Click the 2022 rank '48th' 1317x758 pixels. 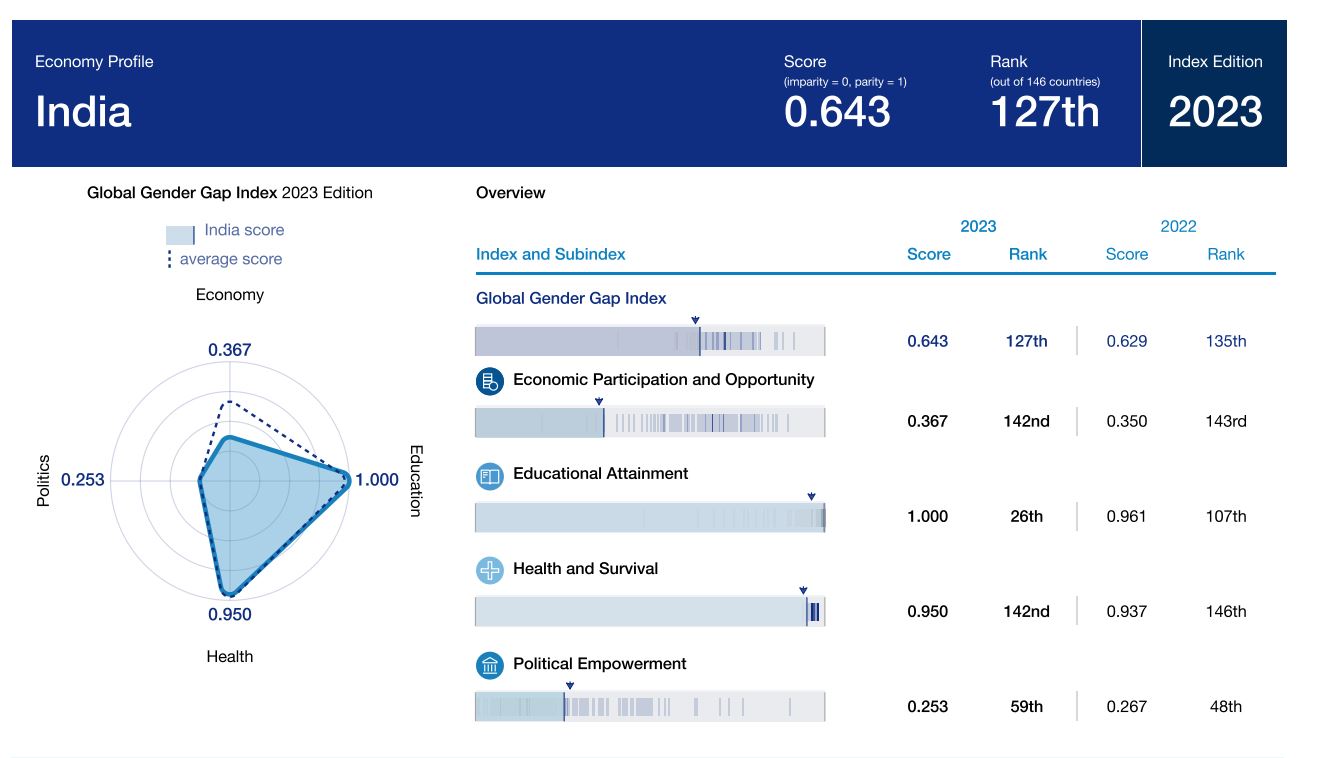point(1226,707)
